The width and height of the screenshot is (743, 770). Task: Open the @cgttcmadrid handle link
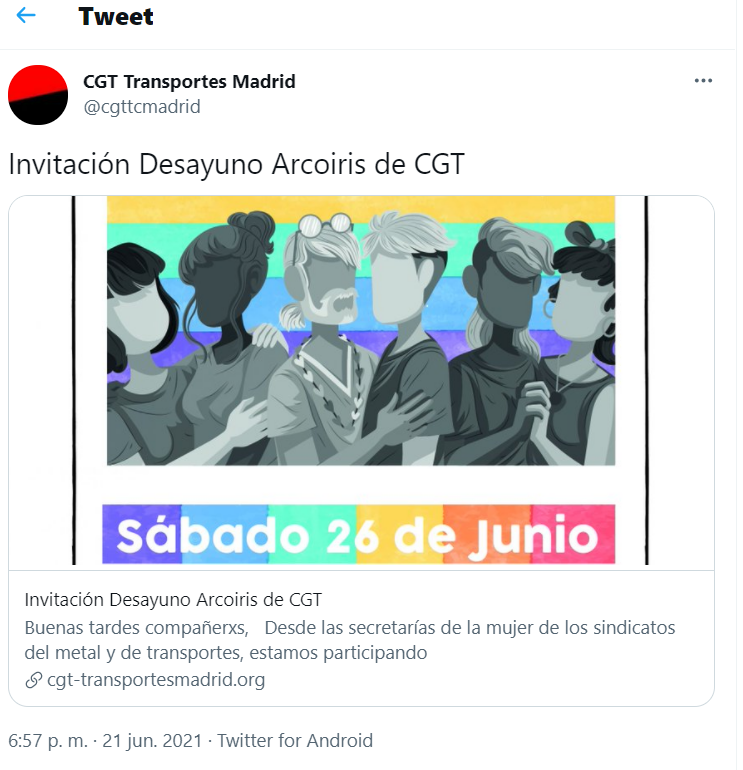pyautogui.click(x=142, y=107)
